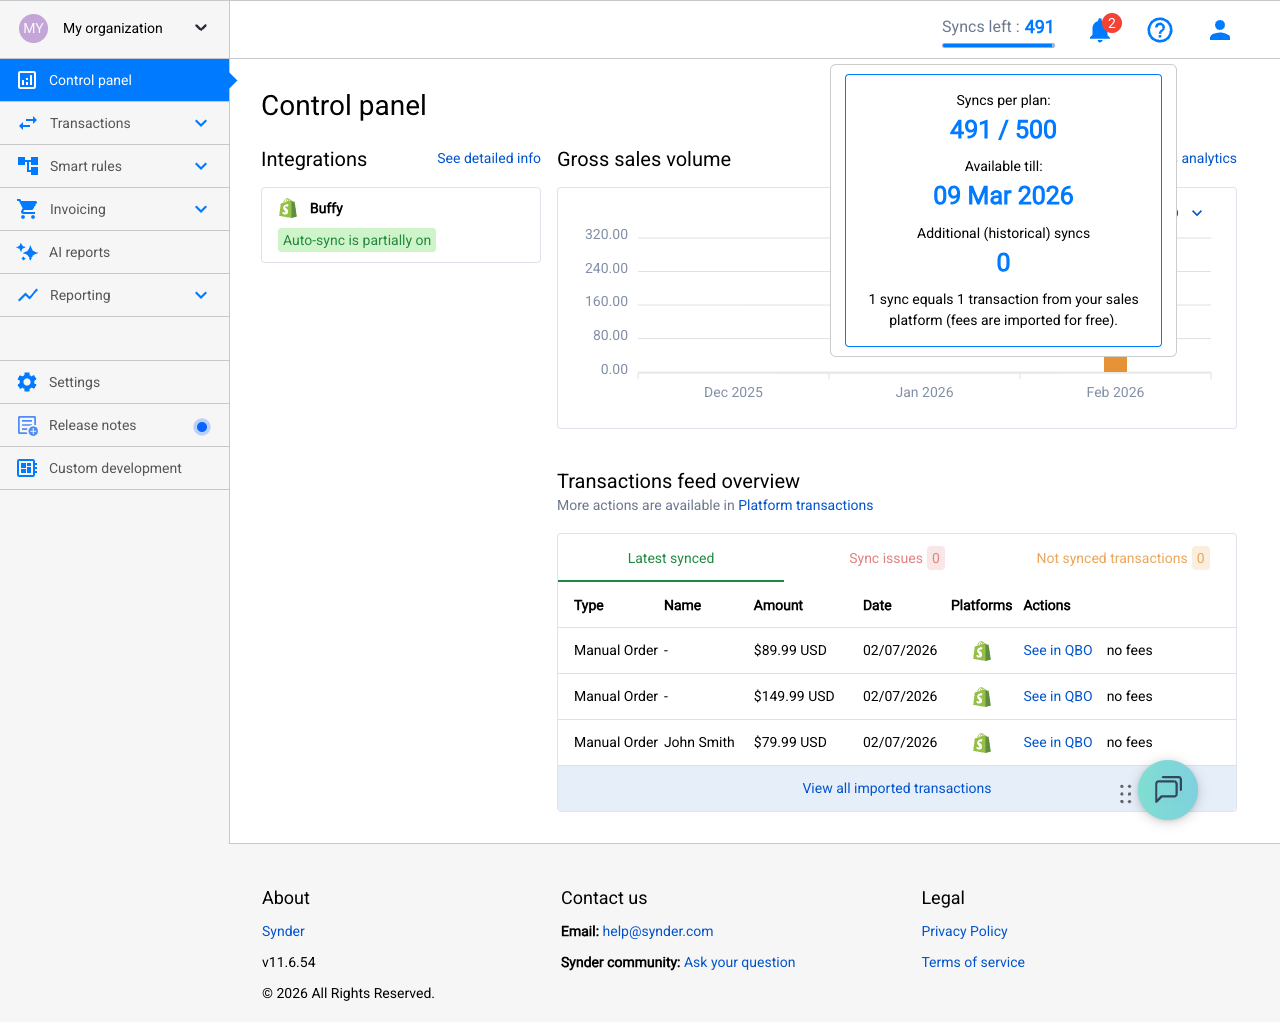Expand the Transactions sidebar menu
This screenshot has height=1022, width=1280.
pyautogui.click(x=88, y=123)
